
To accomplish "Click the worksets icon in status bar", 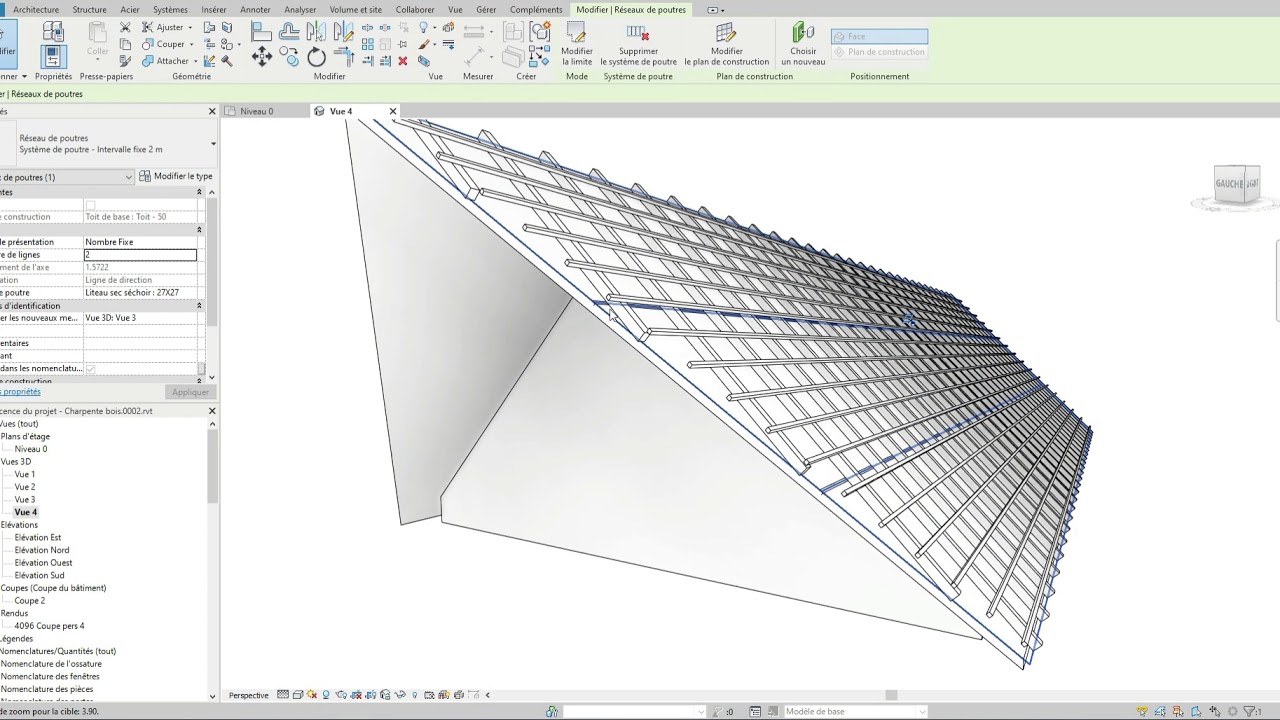I will pos(552,711).
